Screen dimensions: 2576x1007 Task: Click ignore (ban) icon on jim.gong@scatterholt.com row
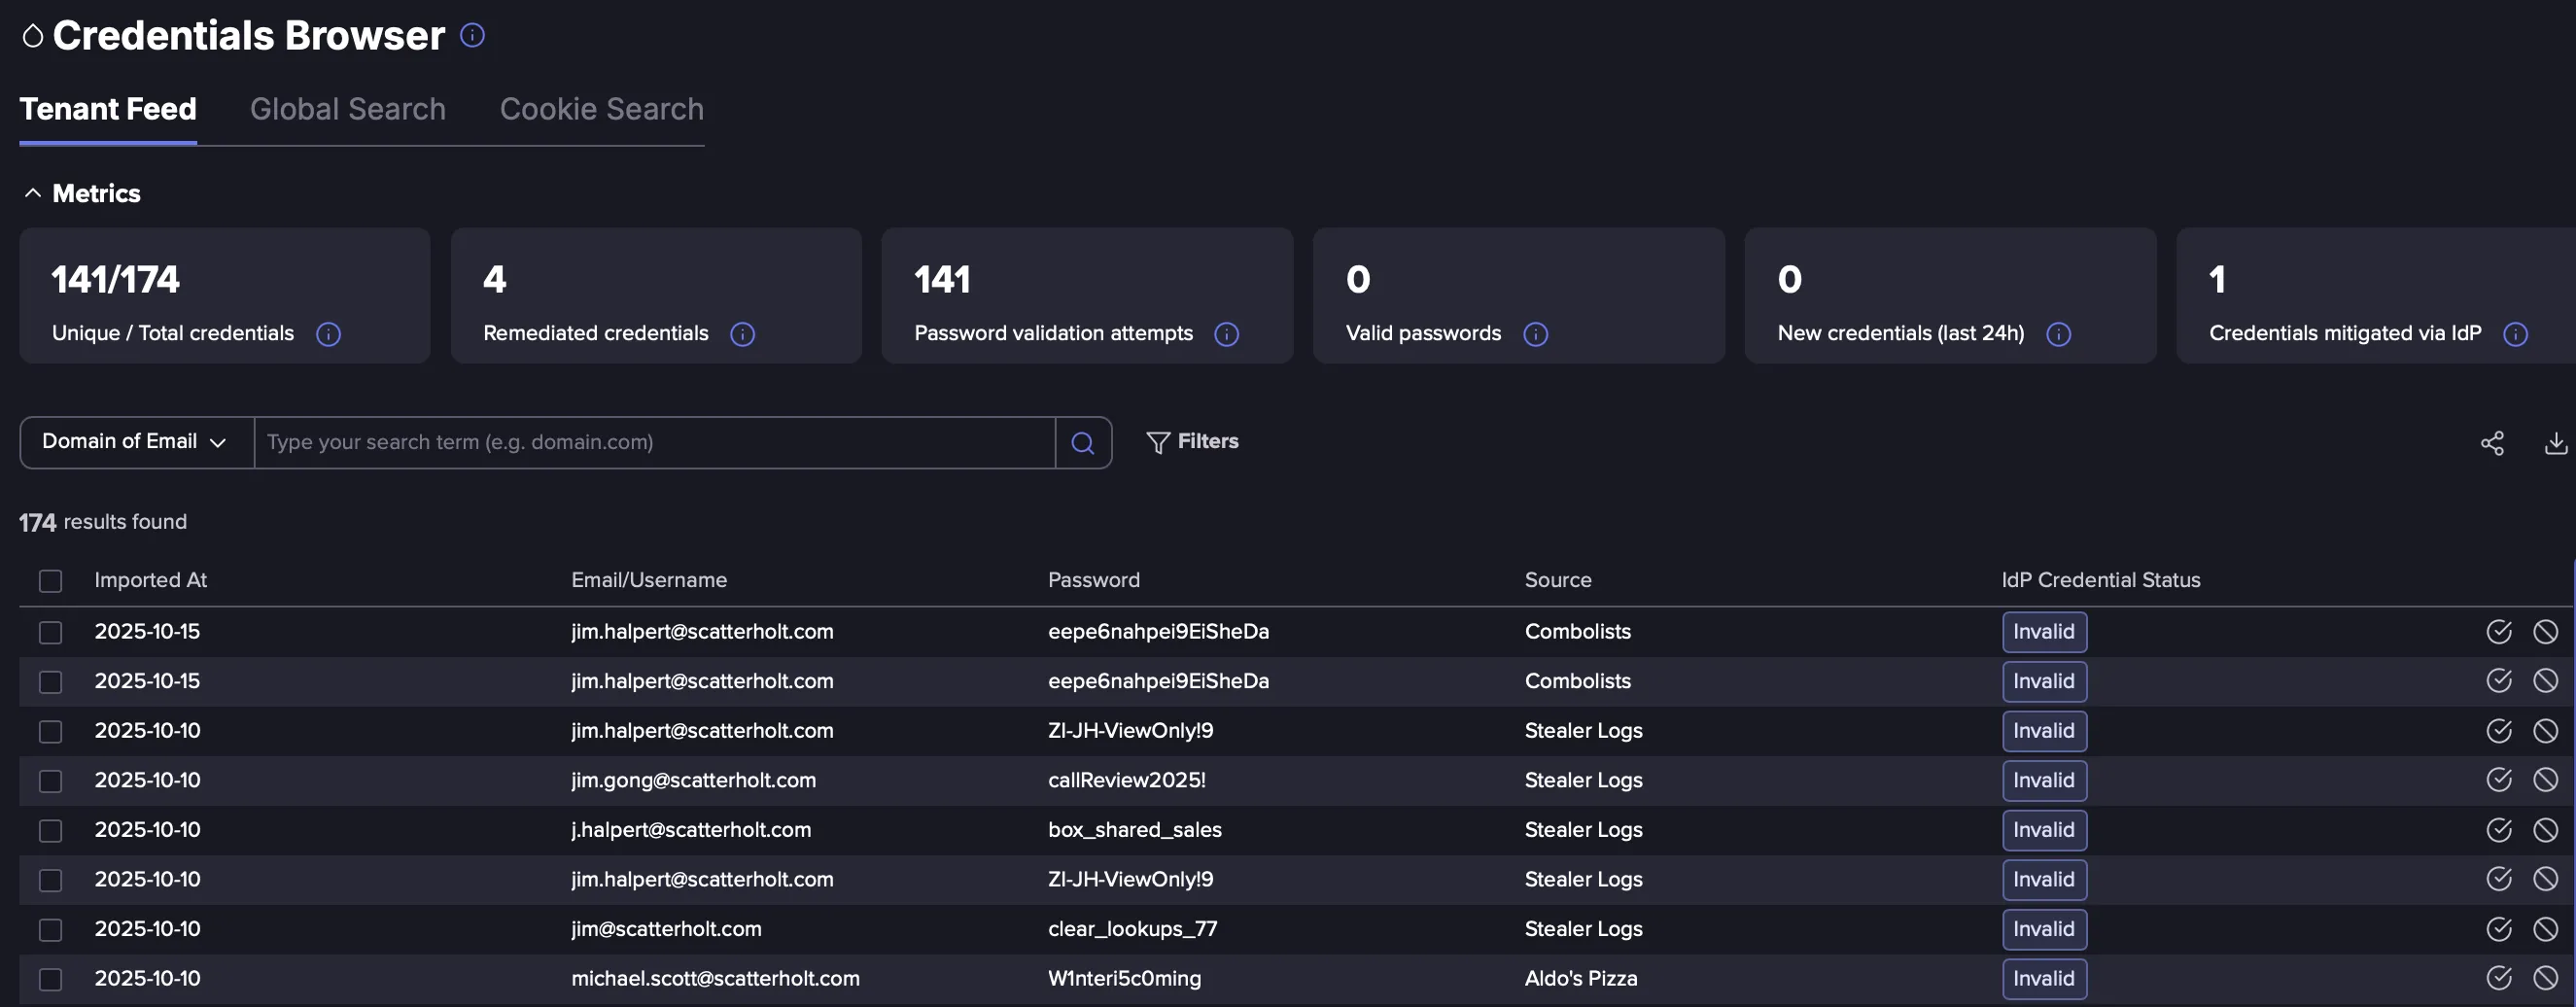click(2545, 780)
